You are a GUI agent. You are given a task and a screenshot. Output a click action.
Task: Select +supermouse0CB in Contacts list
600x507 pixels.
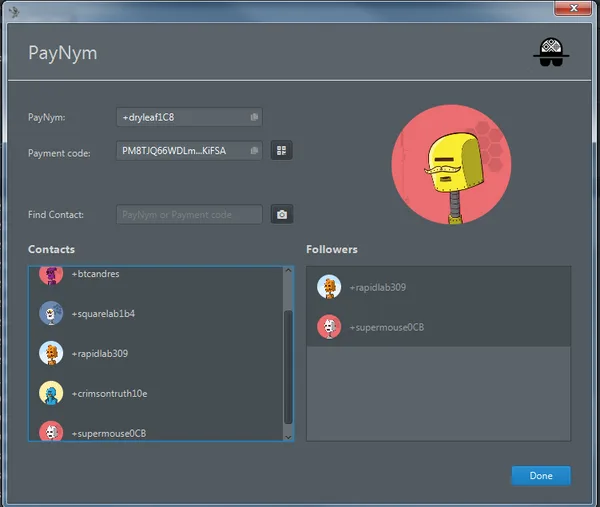click(156, 431)
